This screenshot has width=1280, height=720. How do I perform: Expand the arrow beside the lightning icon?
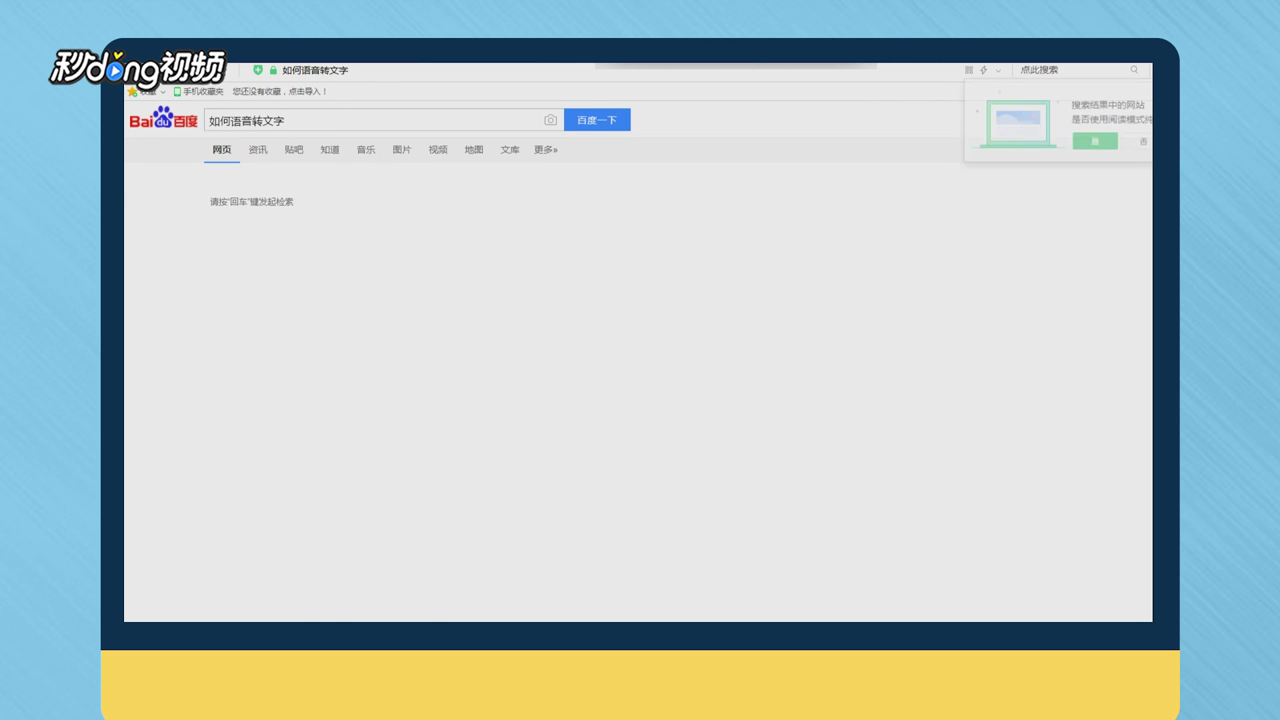(x=998, y=70)
